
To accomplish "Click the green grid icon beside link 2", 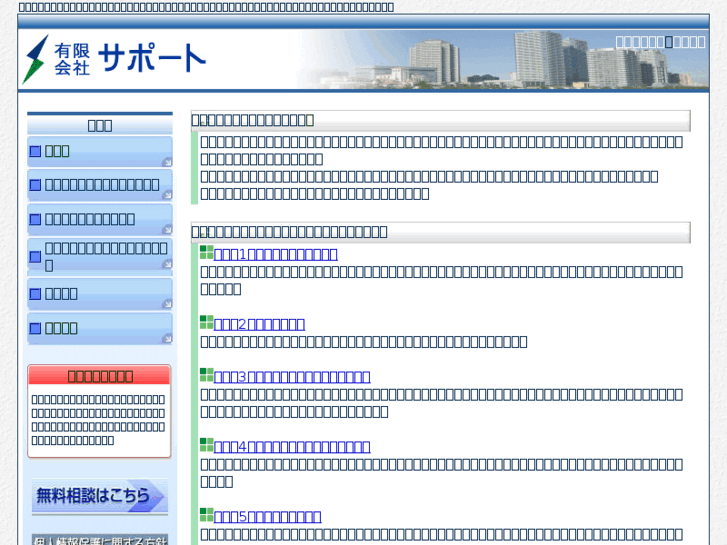I will point(206,322).
